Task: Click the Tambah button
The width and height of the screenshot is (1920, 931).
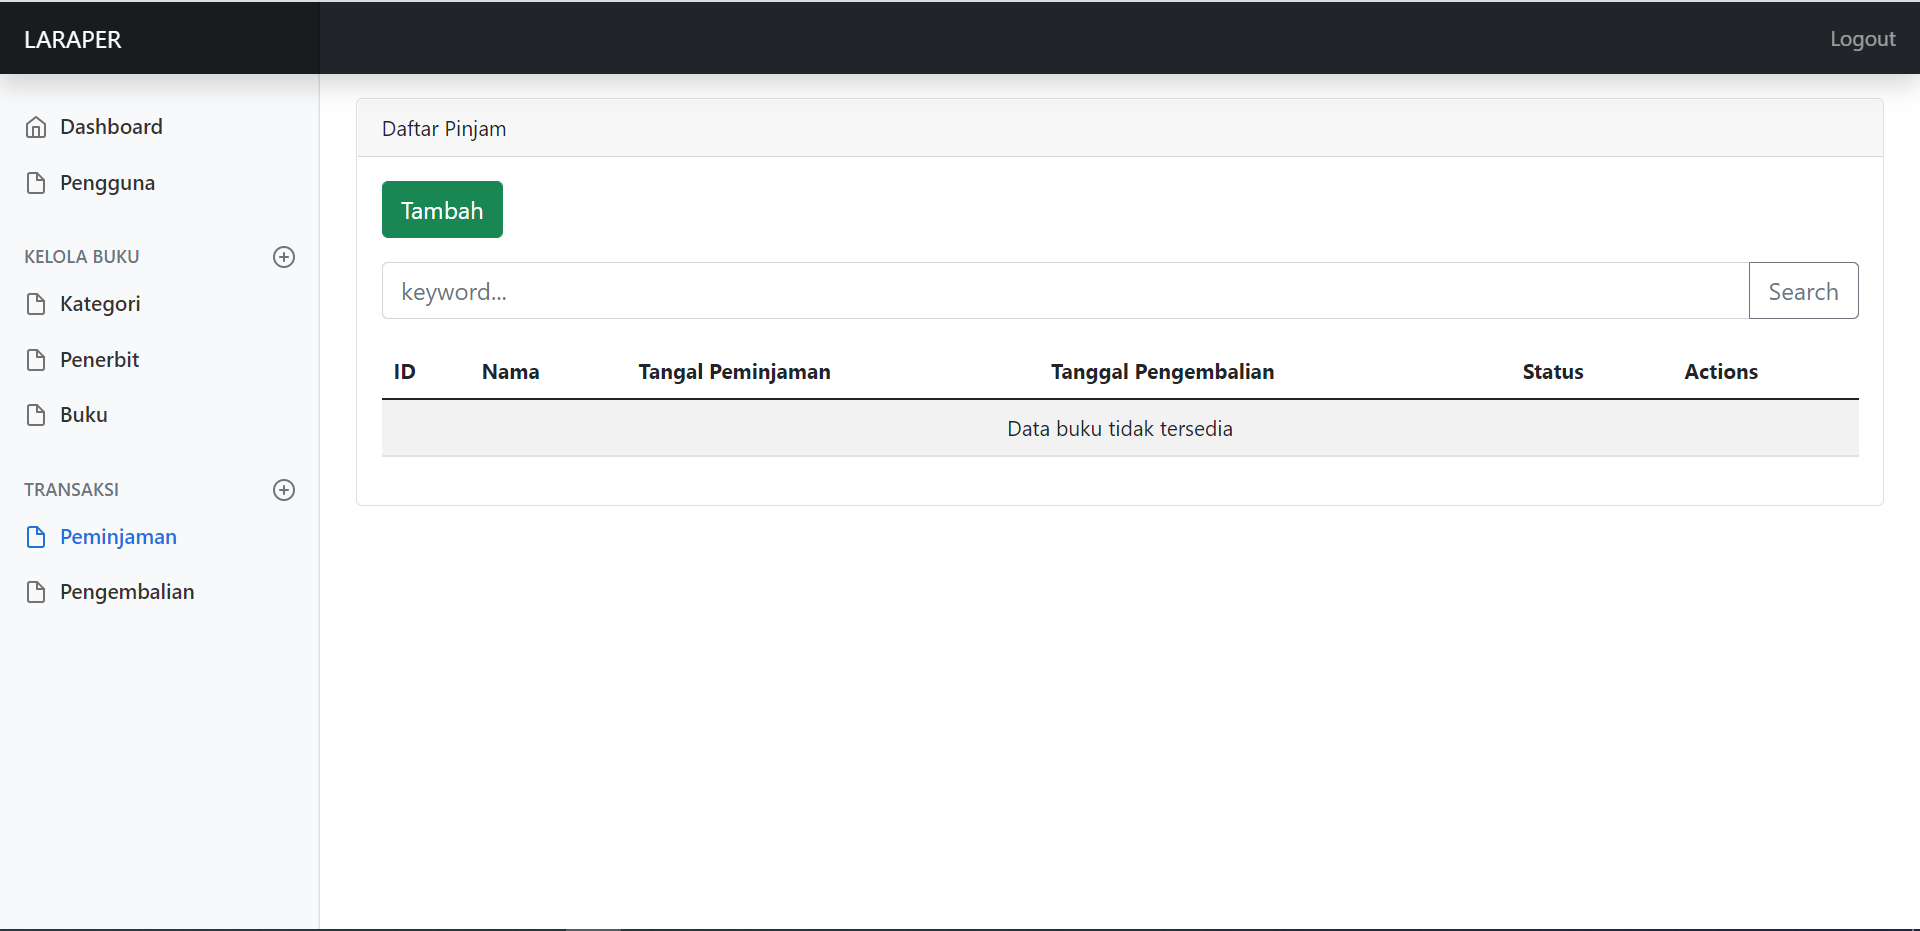Action: click(442, 209)
